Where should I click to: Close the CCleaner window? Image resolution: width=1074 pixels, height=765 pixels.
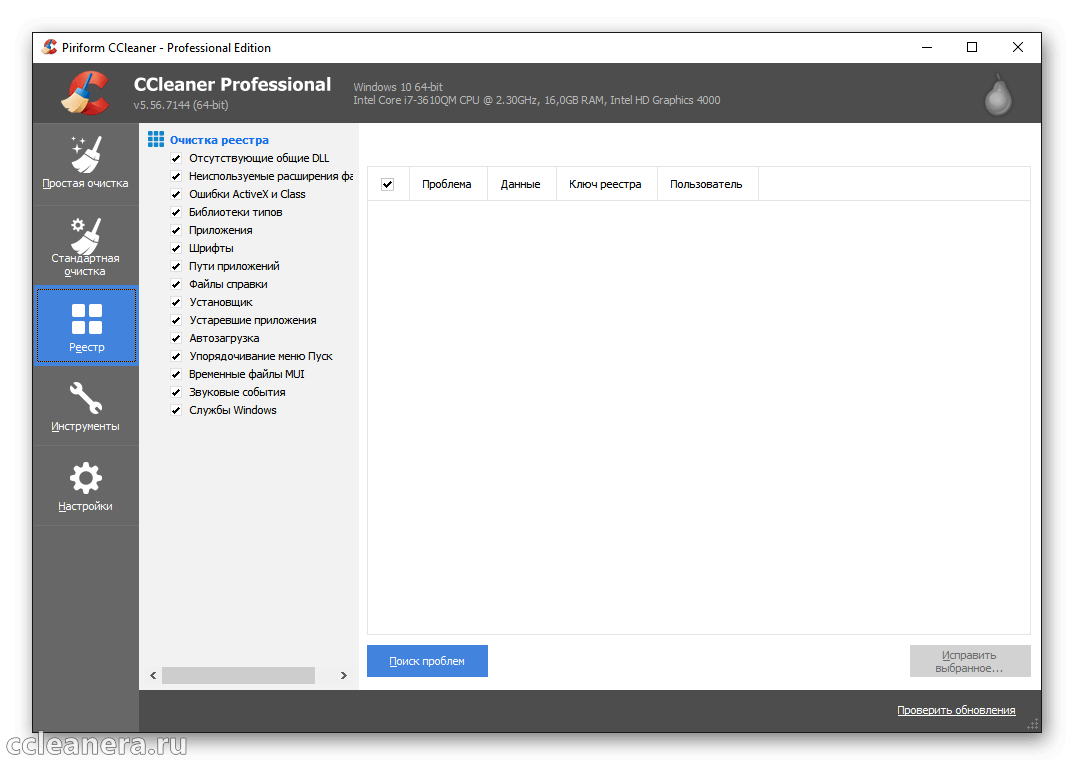[1018, 47]
